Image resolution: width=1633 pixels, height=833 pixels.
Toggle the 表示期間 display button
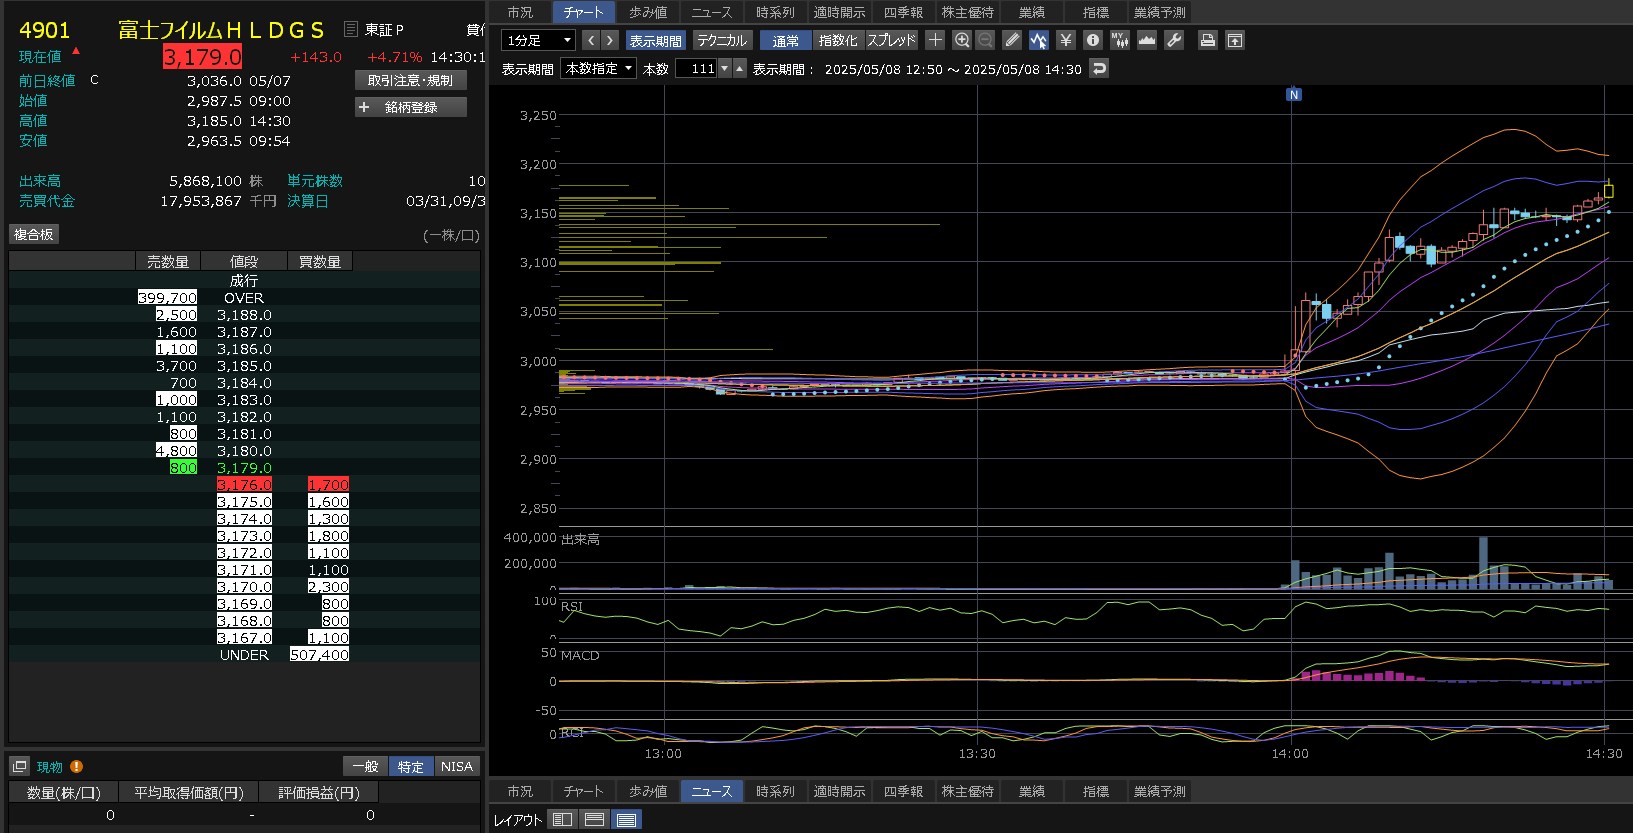point(656,40)
